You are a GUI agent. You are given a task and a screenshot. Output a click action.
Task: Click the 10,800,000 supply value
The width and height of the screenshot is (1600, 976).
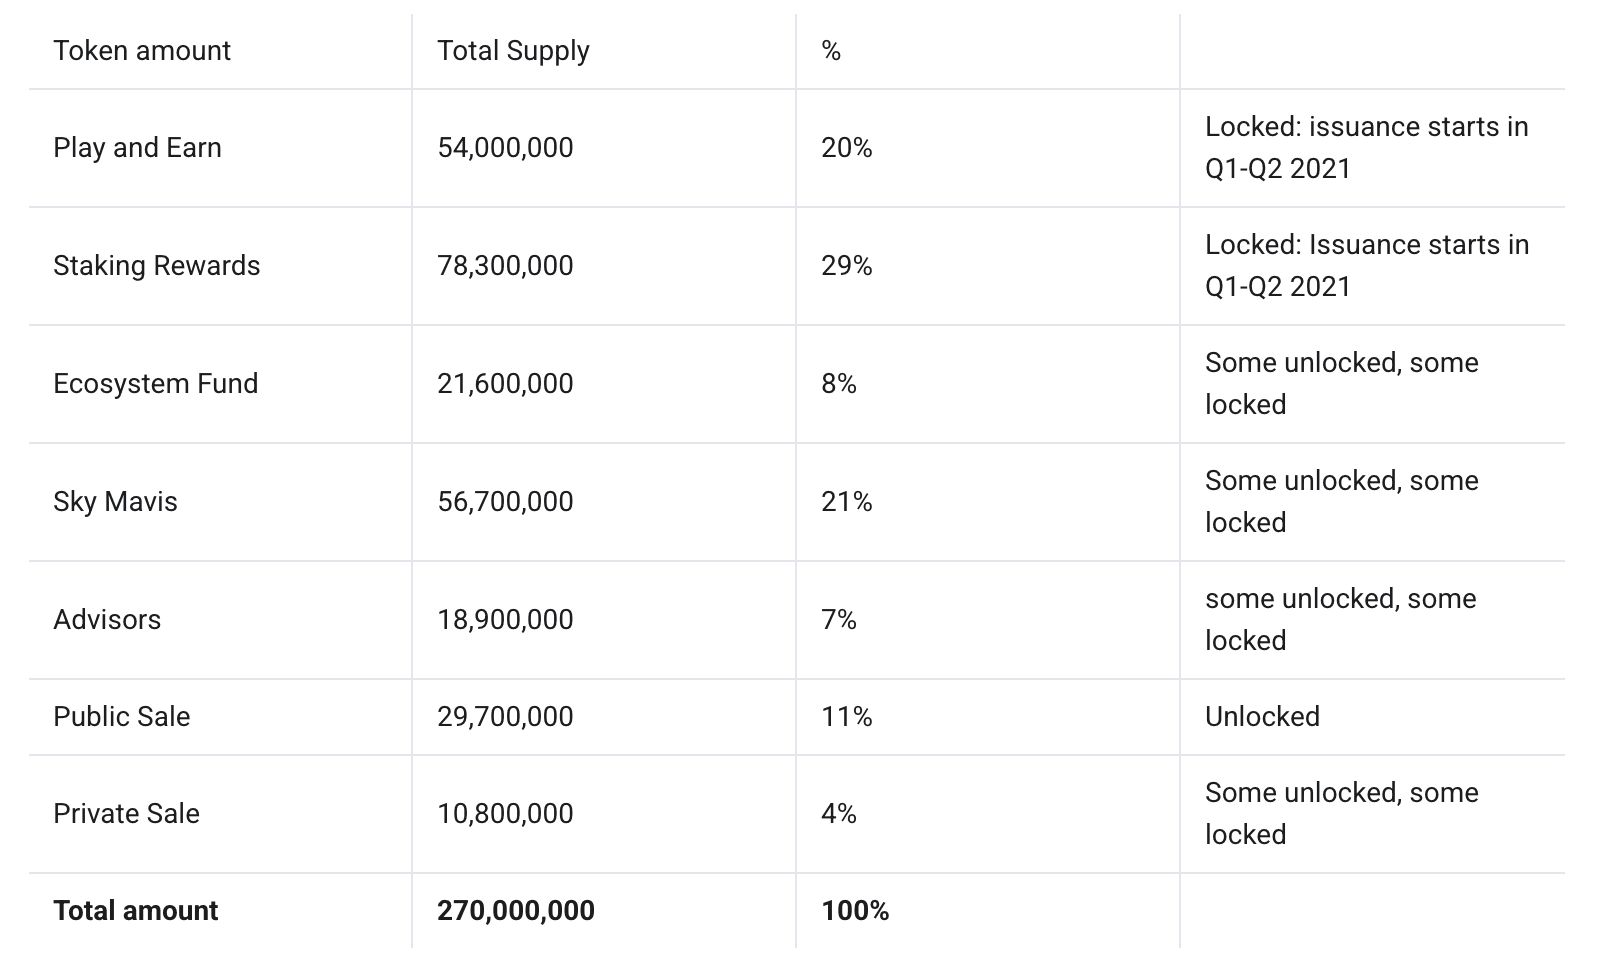(x=505, y=814)
